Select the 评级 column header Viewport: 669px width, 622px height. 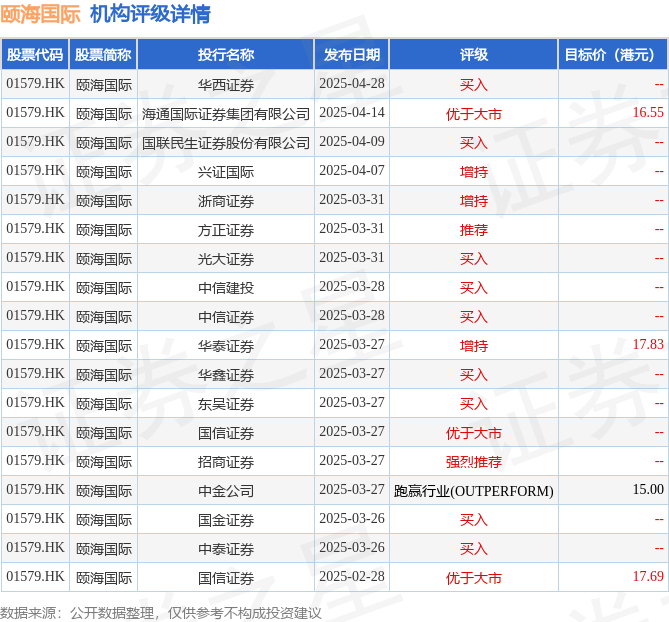pyautogui.click(x=474, y=55)
